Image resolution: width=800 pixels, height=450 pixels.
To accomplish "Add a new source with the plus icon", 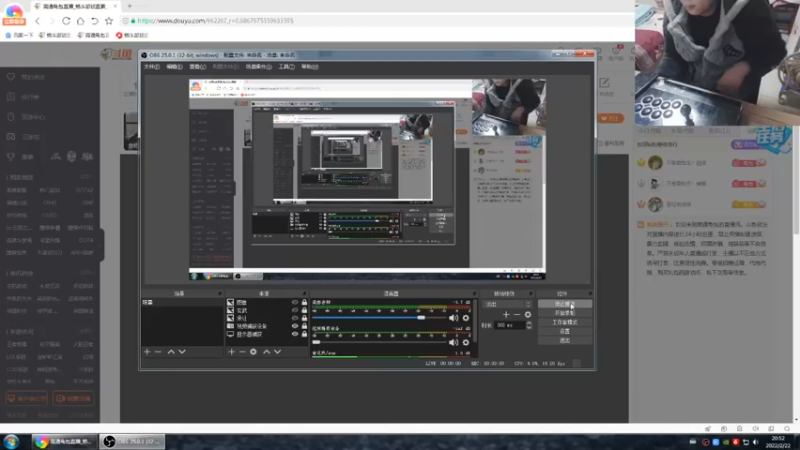I will (x=231, y=352).
